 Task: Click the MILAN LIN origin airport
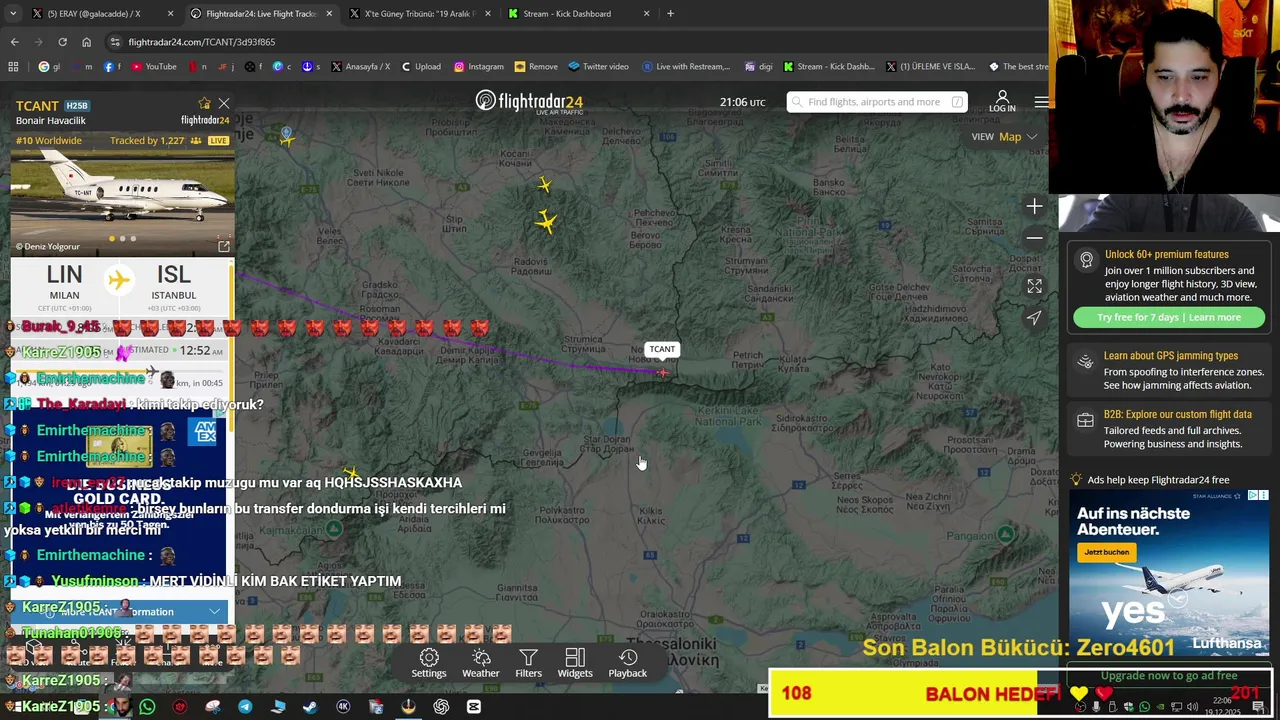(64, 282)
